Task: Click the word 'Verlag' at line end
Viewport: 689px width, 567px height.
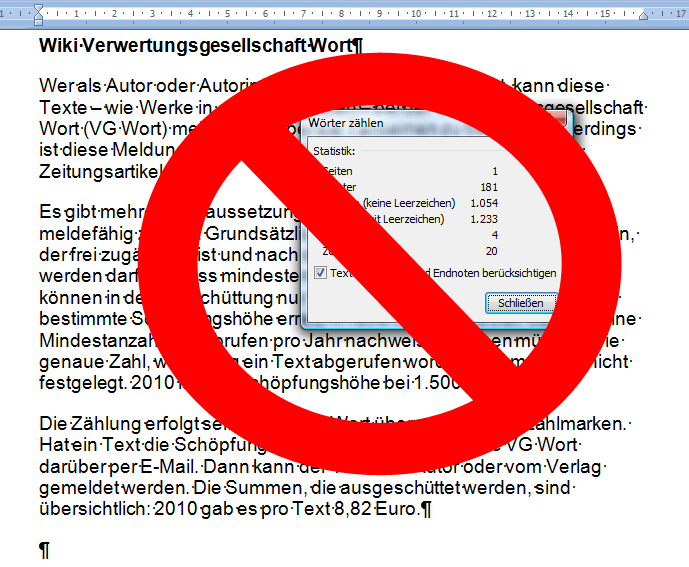Action: [573, 467]
